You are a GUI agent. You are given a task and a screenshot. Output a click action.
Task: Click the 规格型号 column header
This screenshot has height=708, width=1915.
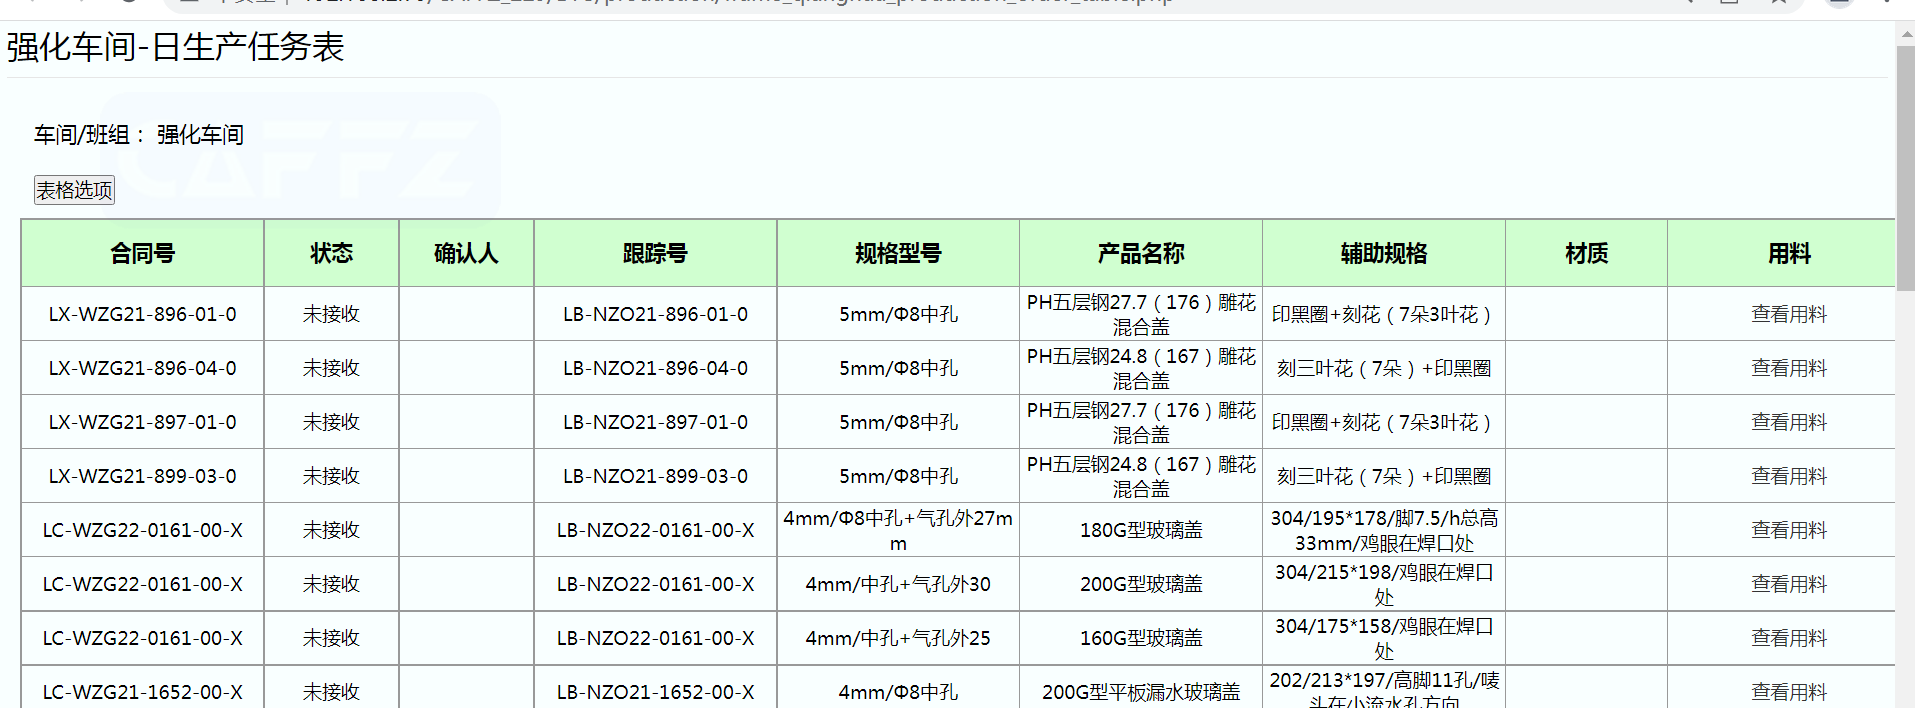click(897, 254)
